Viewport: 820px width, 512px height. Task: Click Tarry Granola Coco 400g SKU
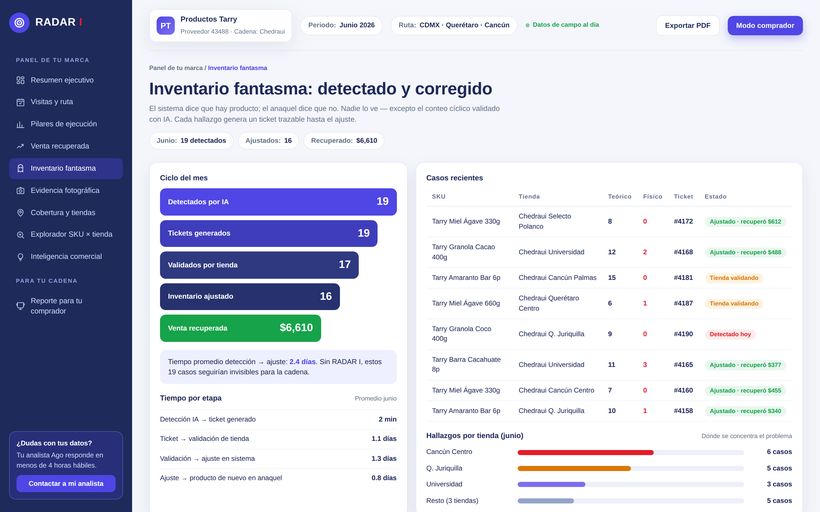pos(462,334)
